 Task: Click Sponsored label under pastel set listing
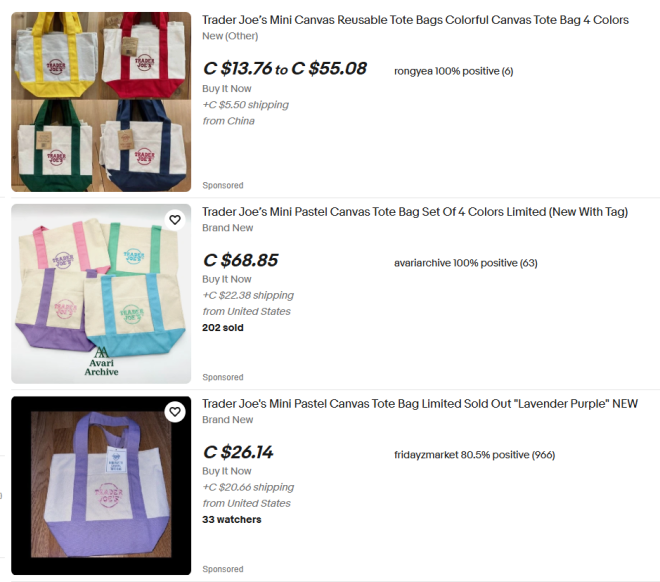point(222,377)
